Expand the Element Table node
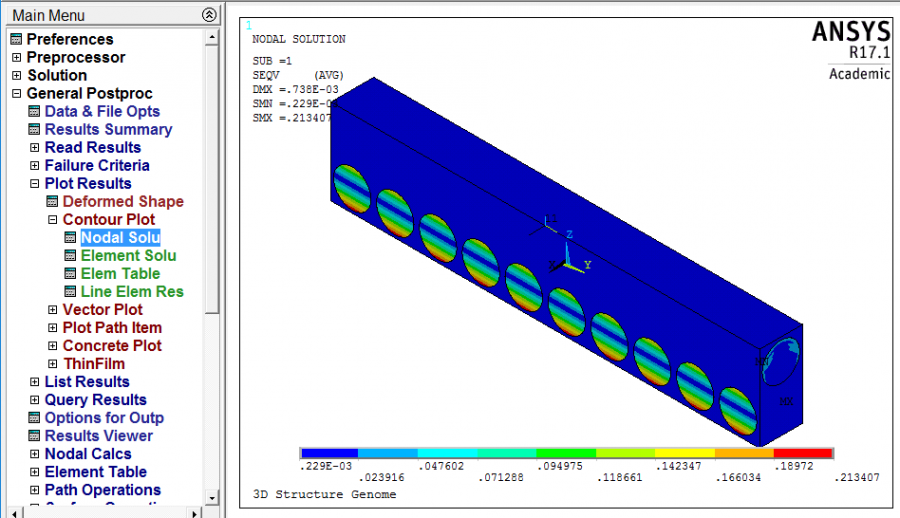Image resolution: width=900 pixels, height=518 pixels. (x=34, y=472)
